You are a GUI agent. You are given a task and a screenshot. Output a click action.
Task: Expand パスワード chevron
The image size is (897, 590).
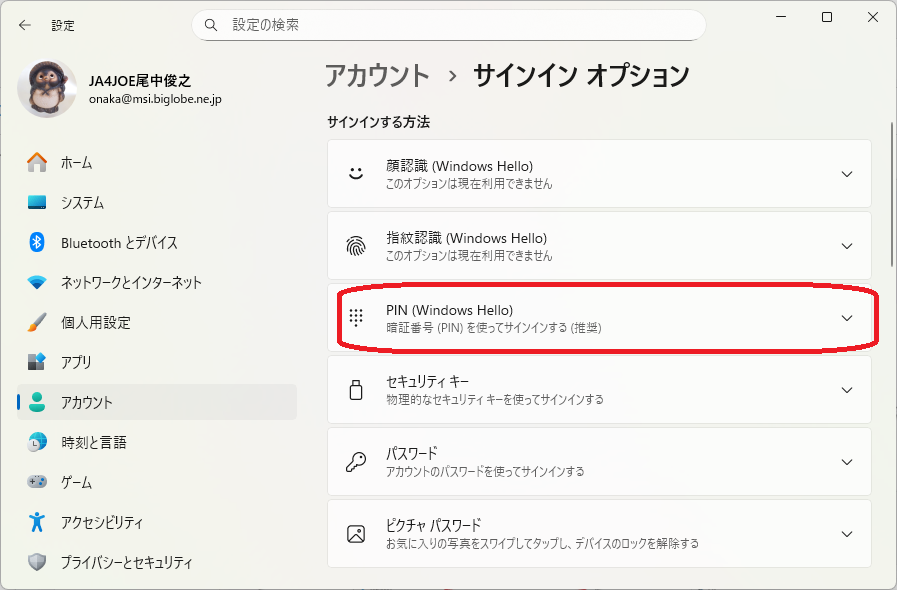tap(847, 462)
